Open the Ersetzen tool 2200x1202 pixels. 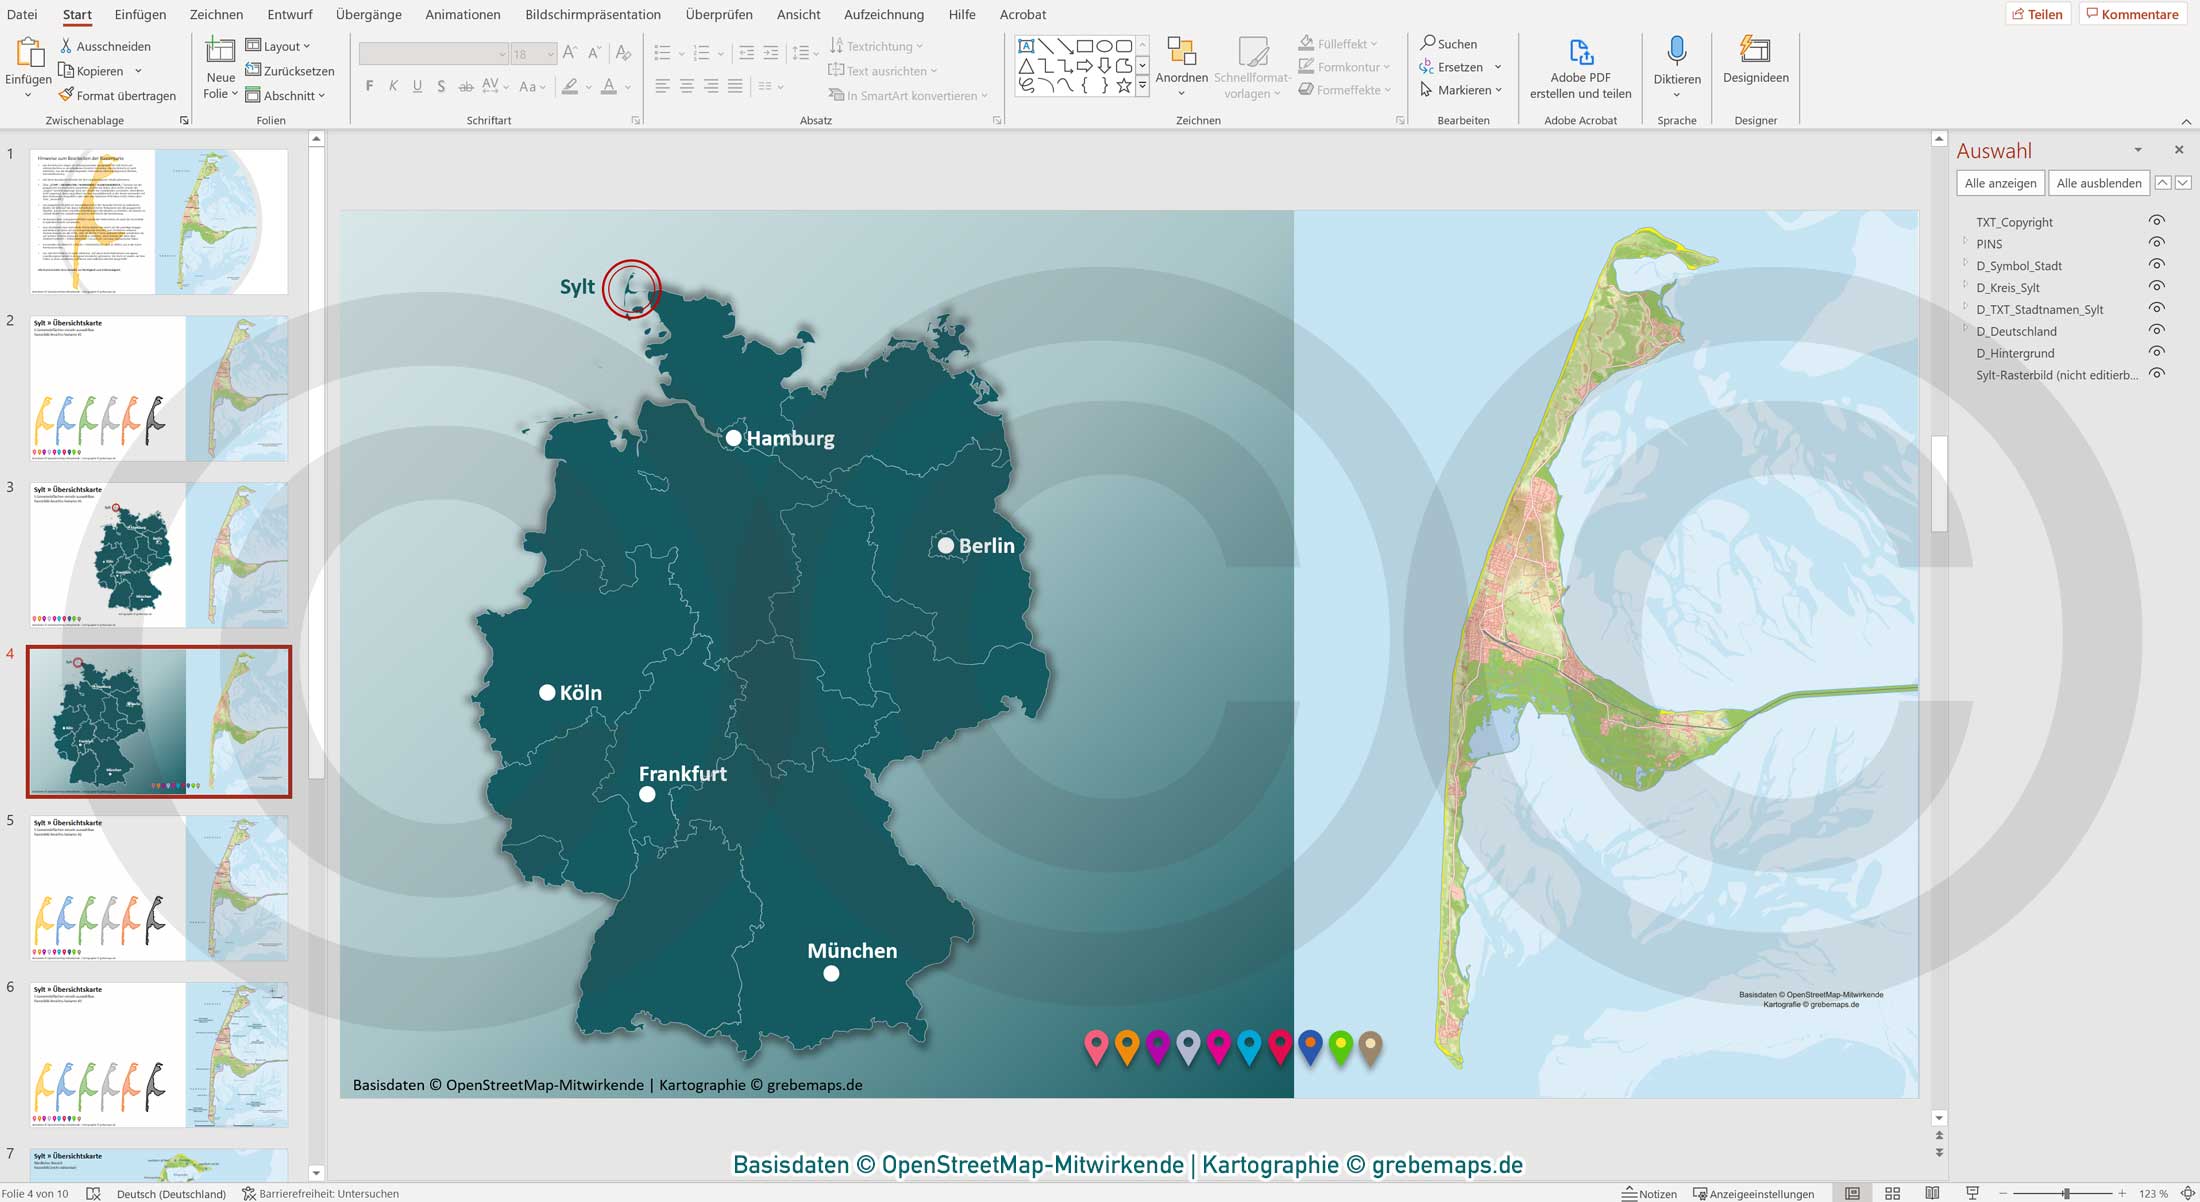tap(1459, 67)
